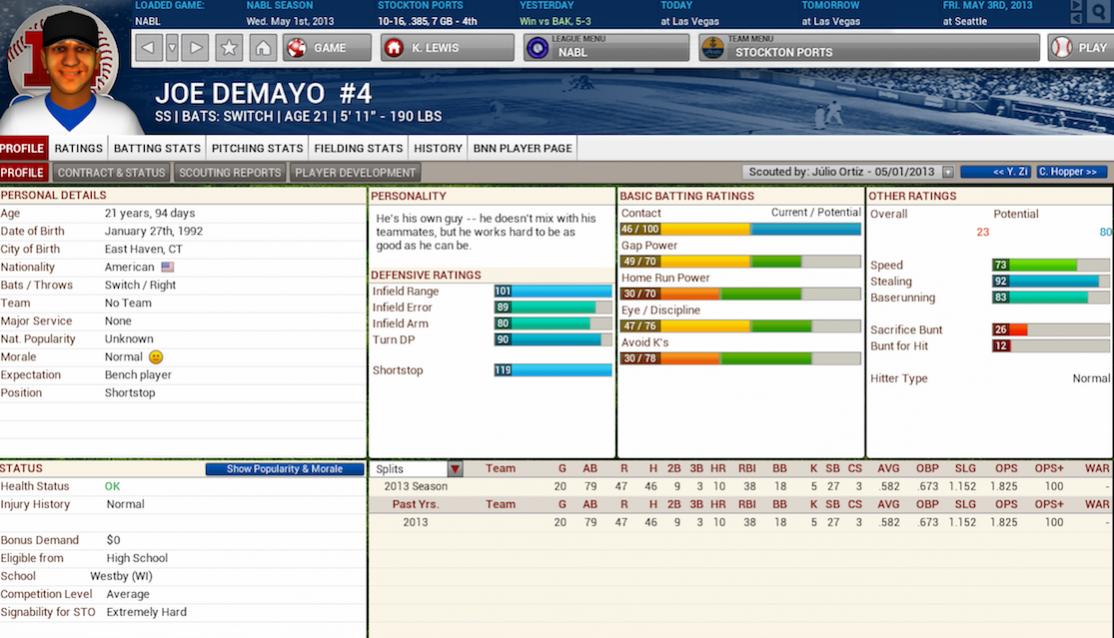
Task: Click the home screen icon
Action: point(262,46)
